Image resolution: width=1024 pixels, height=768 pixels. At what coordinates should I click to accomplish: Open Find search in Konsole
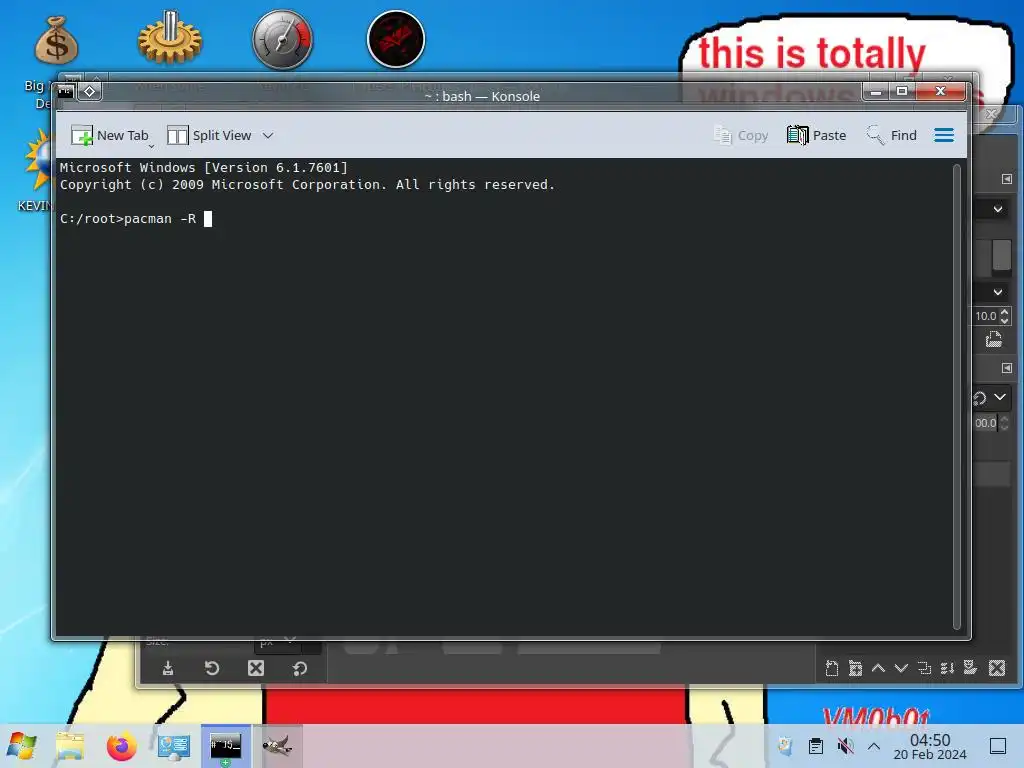891,135
